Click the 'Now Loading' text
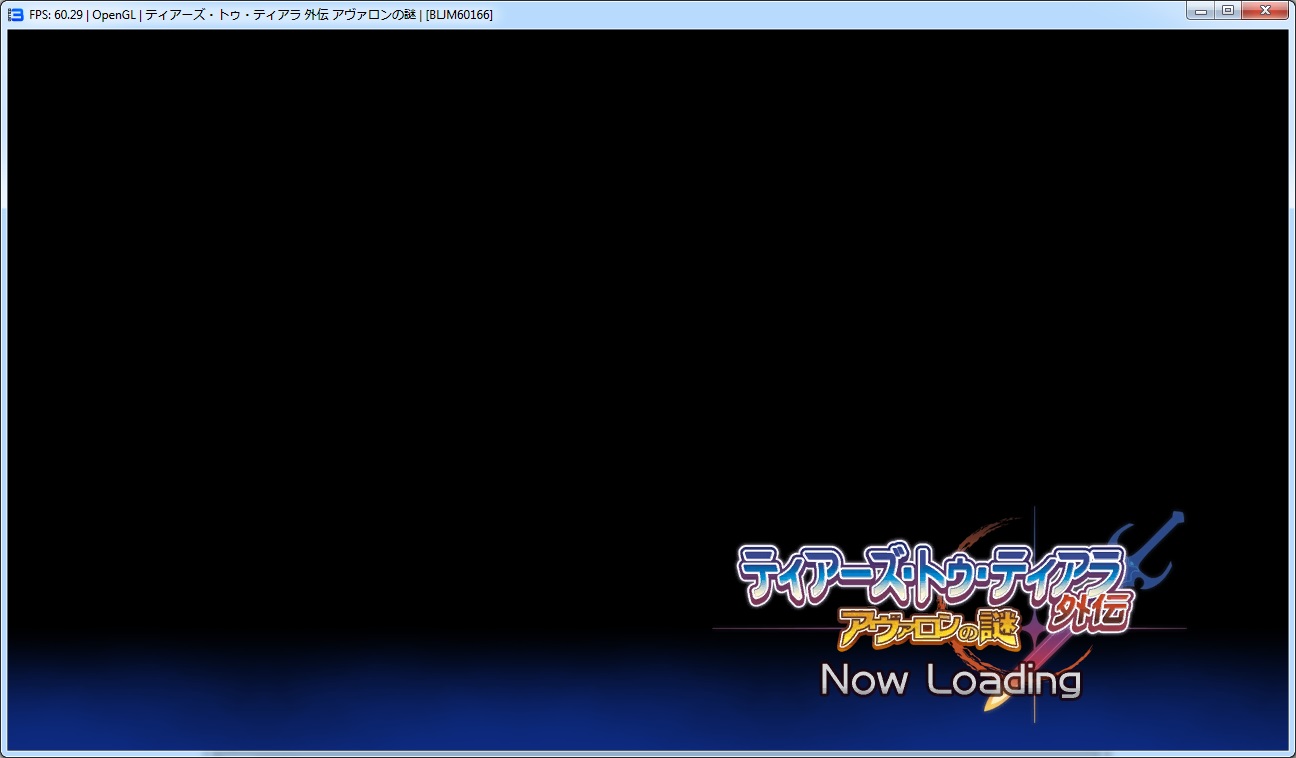The width and height of the screenshot is (1296, 758). 951,680
